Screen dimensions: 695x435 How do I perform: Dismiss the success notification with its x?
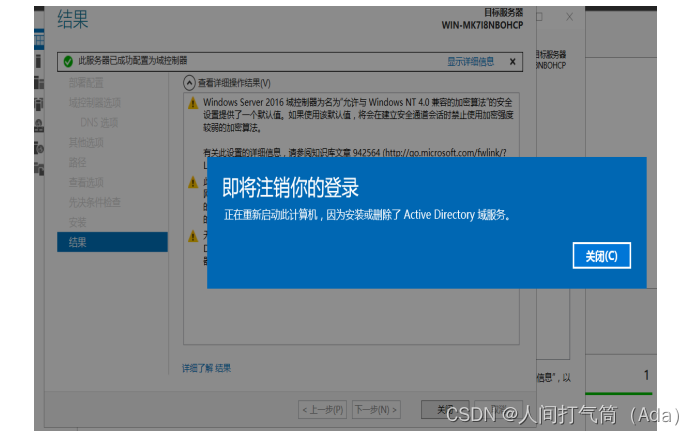[x=512, y=62]
